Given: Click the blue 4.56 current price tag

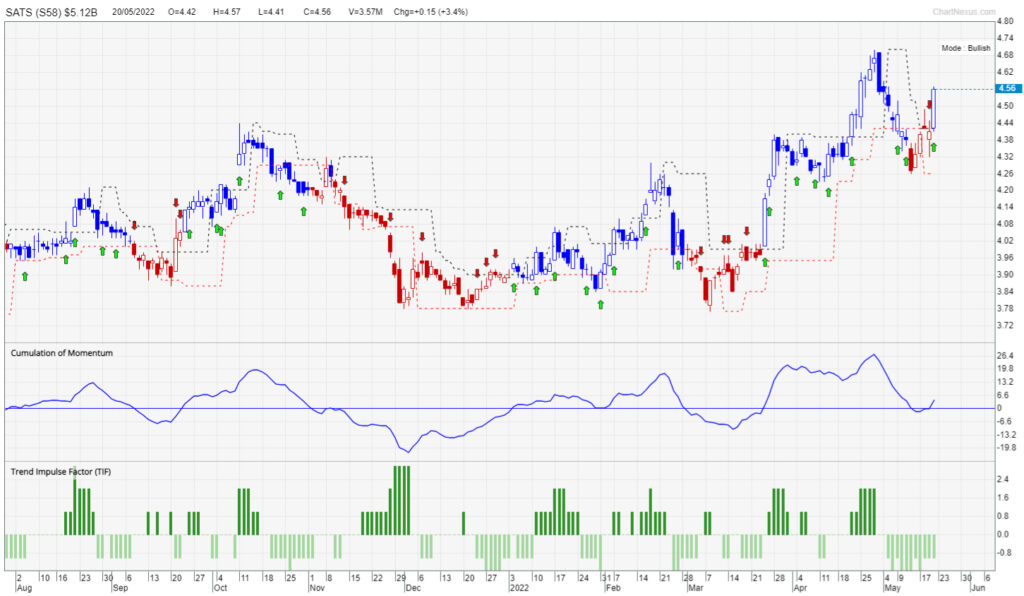Looking at the screenshot, I should pos(1006,88).
